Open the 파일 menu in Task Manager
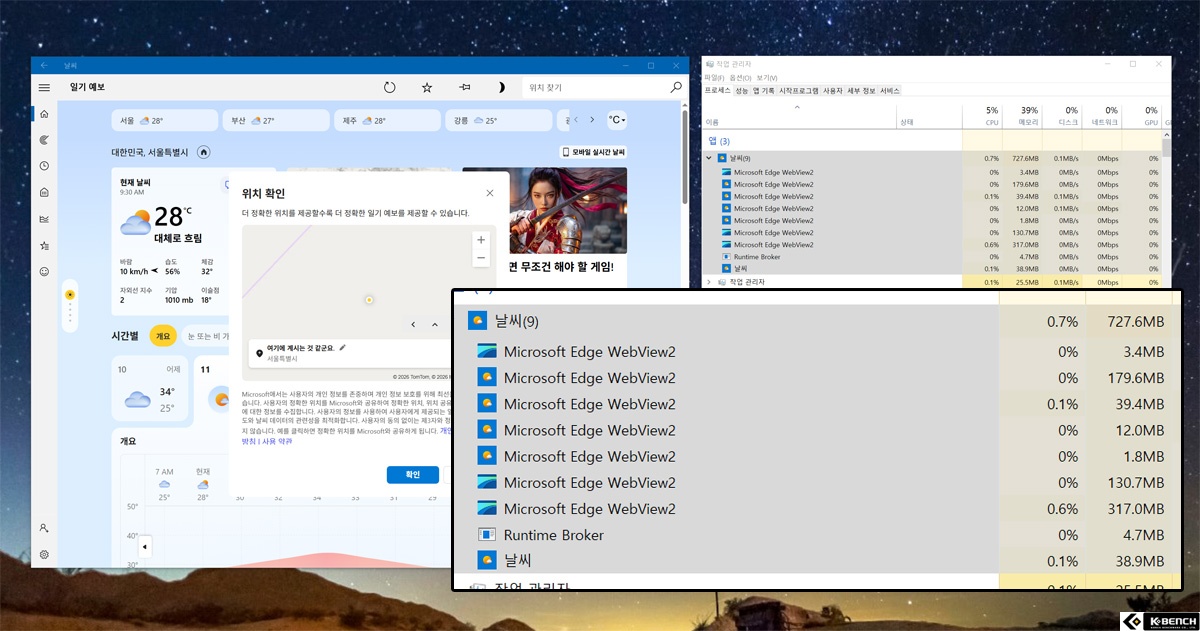 [714, 77]
